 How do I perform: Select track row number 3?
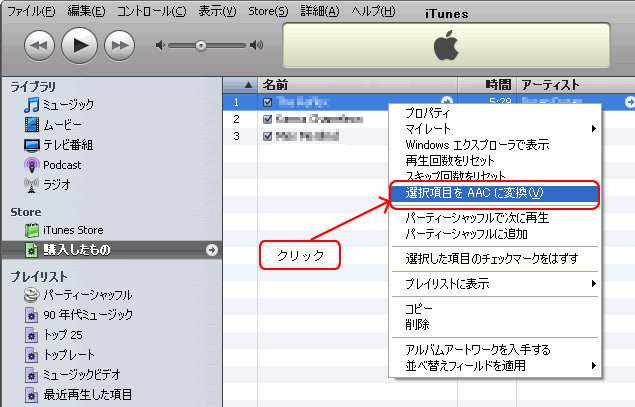pos(306,136)
